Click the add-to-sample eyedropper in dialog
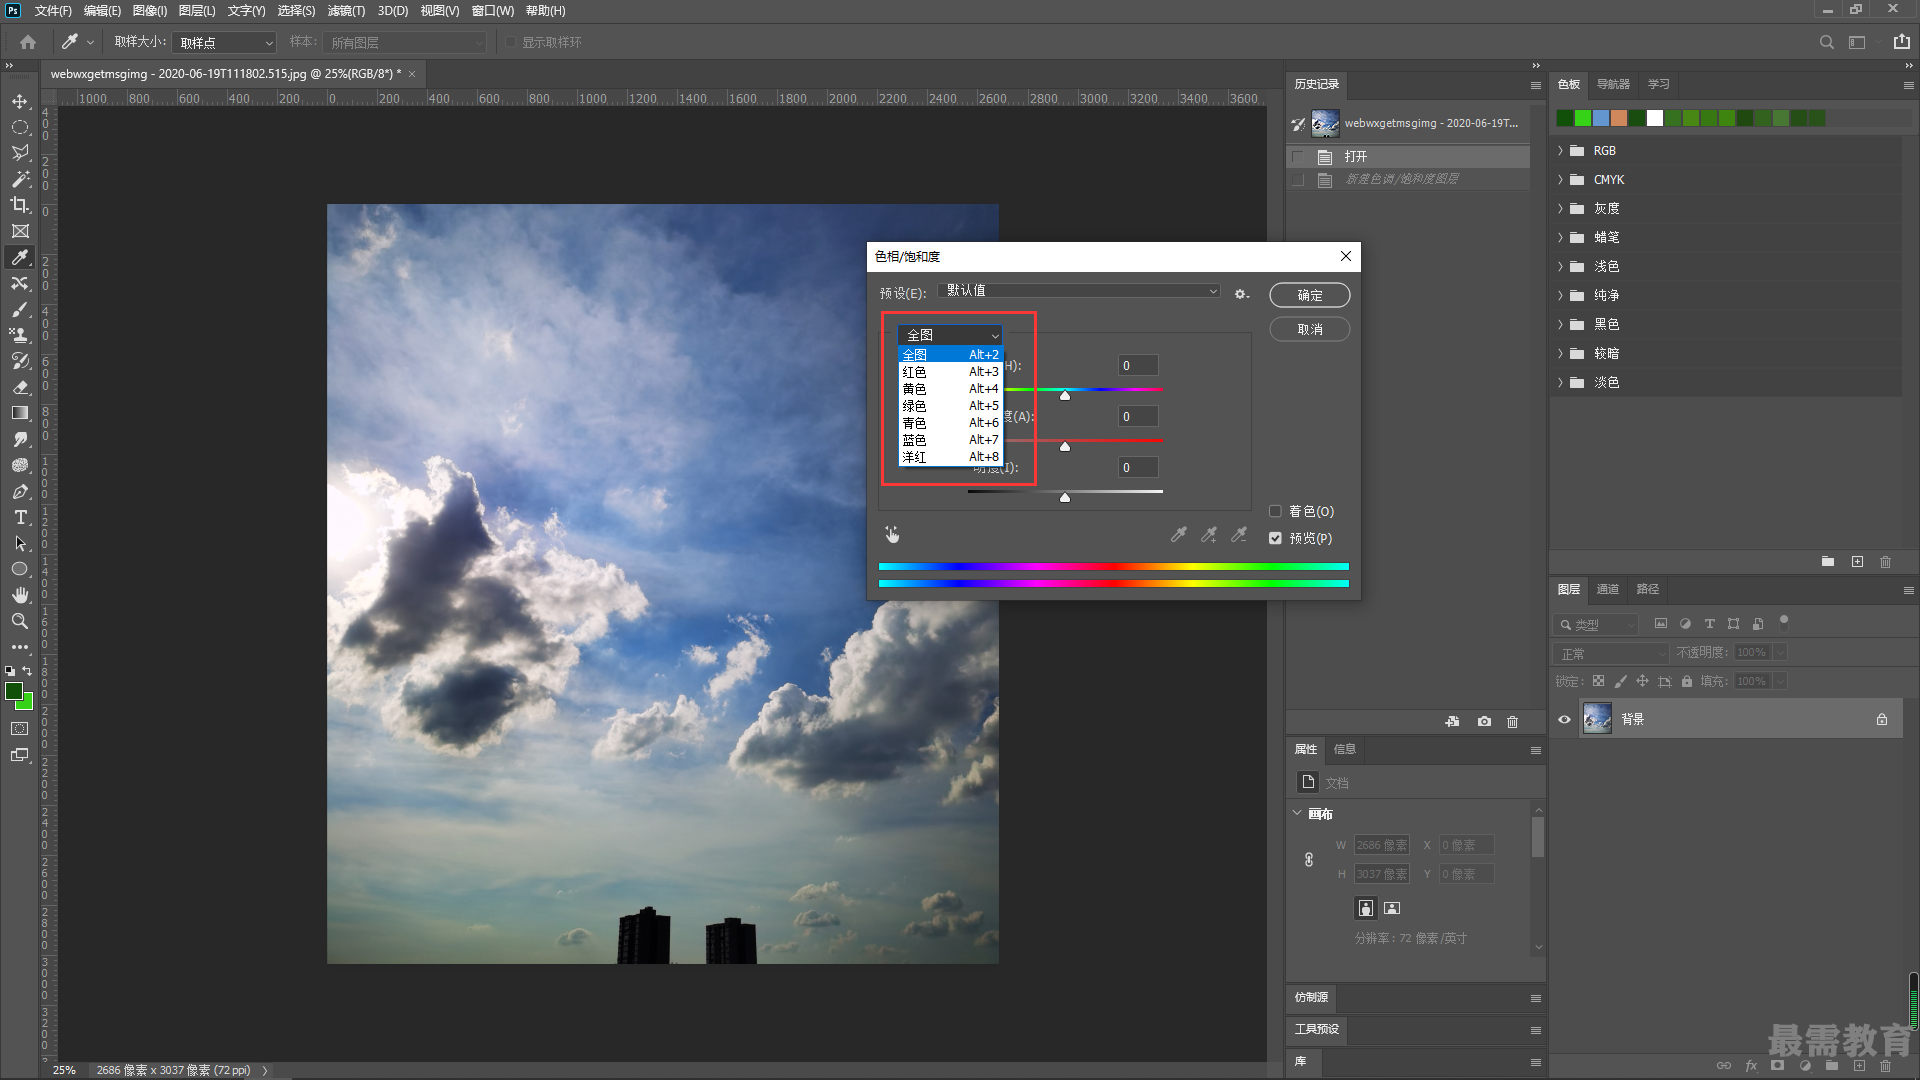 (1209, 535)
